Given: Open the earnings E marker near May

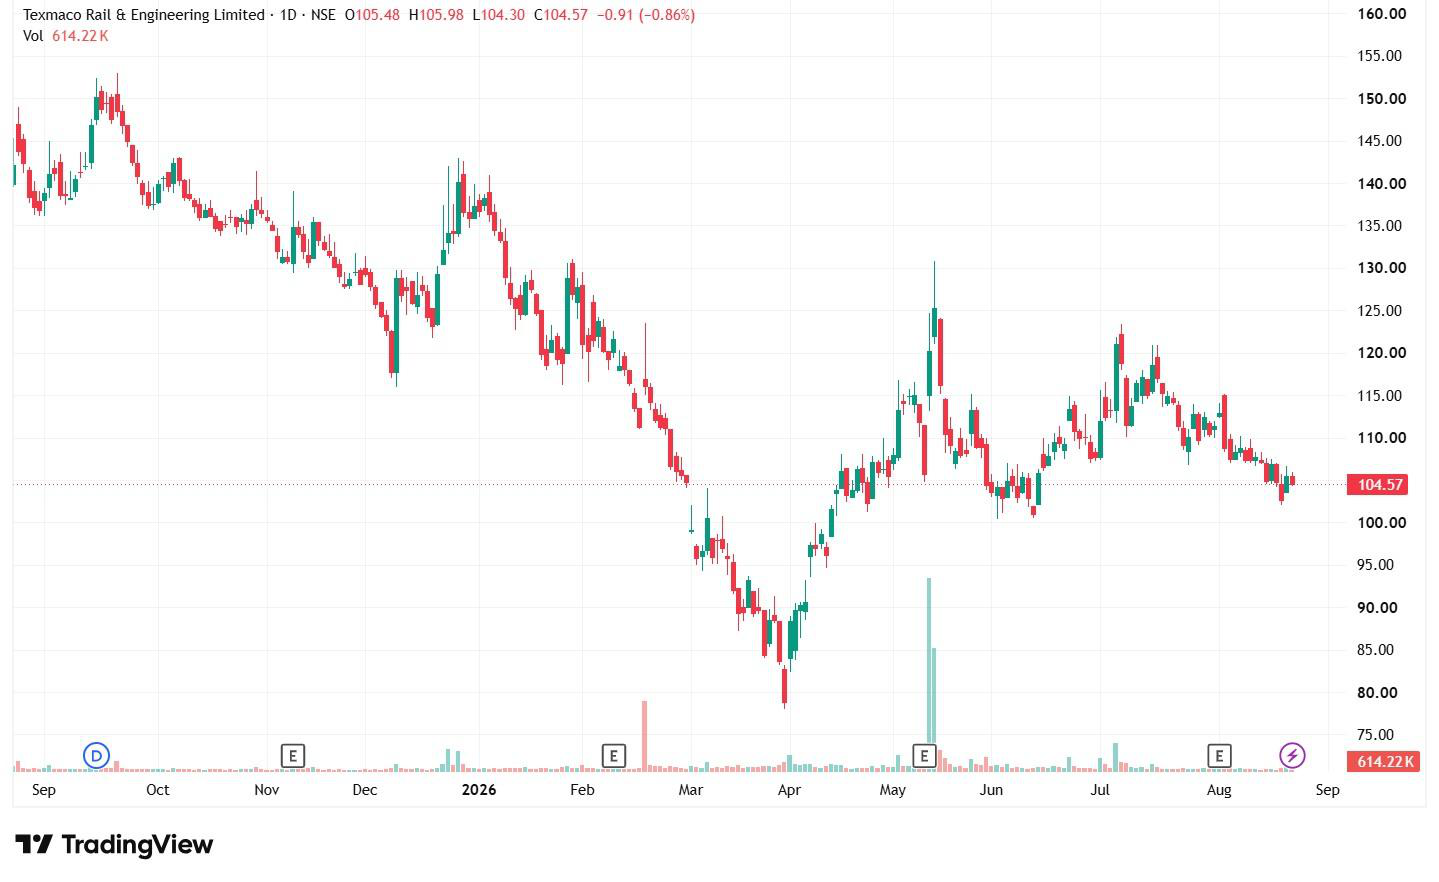Looking at the screenshot, I should 924,755.
